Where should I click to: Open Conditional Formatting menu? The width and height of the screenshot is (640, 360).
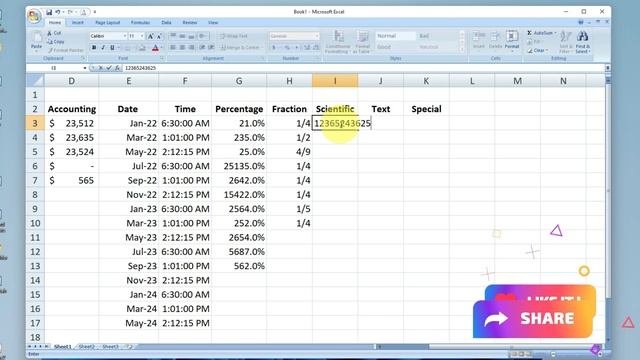pyautogui.click(x=338, y=42)
